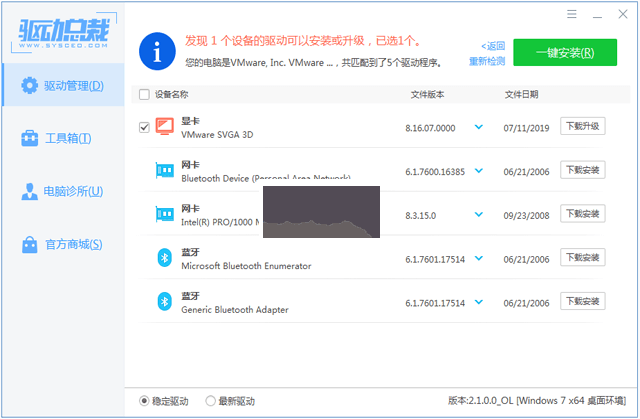
Task: Expand version dropdown for 8.3.15.0
Action: 479,214
